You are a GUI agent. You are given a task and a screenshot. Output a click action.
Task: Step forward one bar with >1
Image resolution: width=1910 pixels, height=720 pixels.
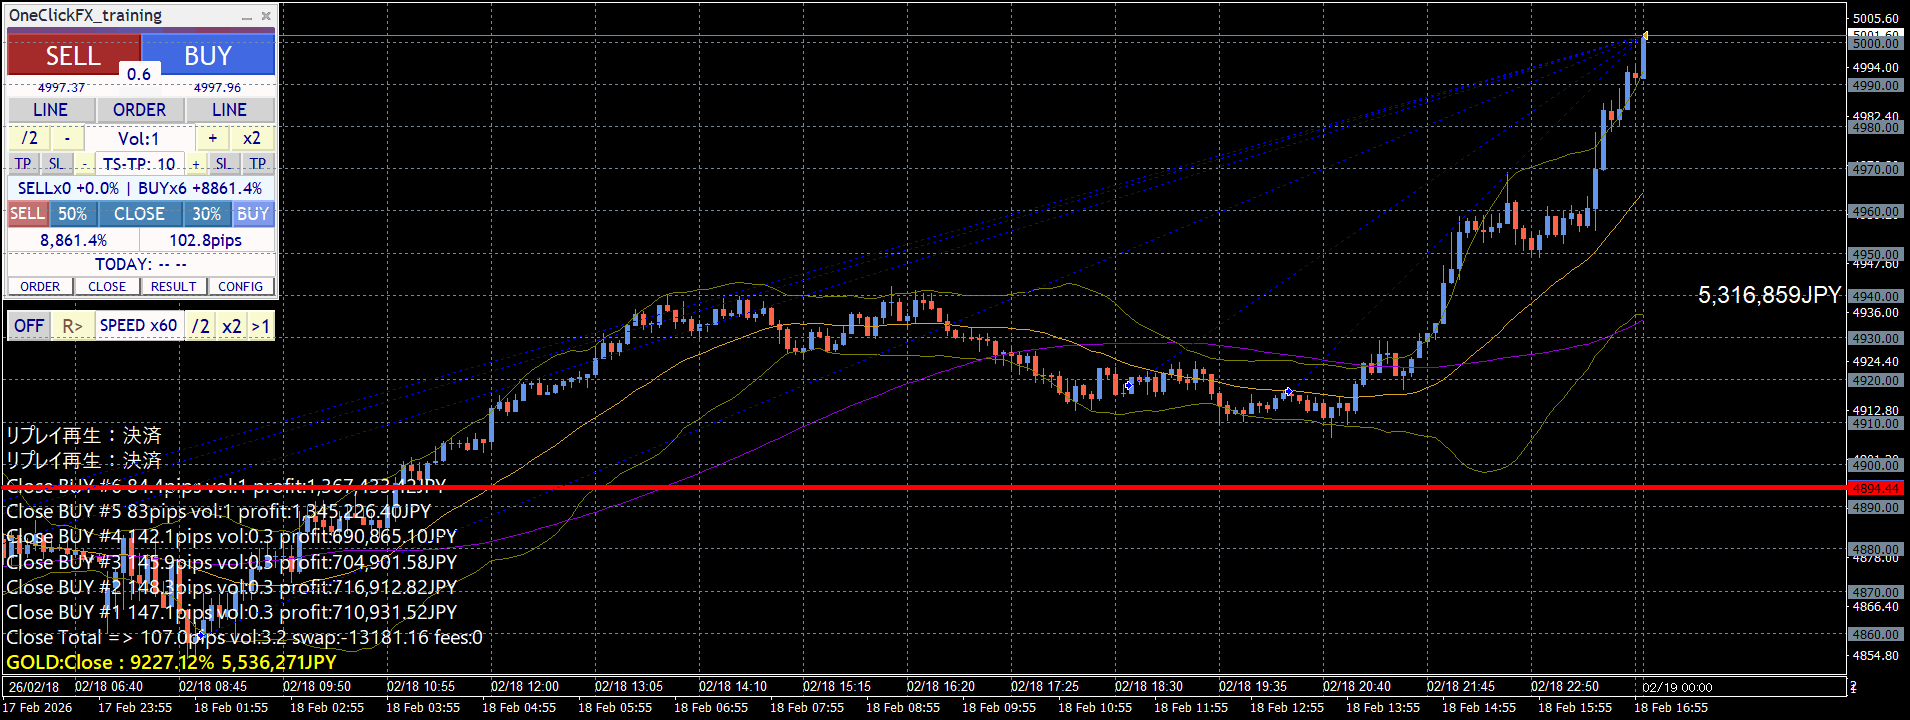(261, 326)
